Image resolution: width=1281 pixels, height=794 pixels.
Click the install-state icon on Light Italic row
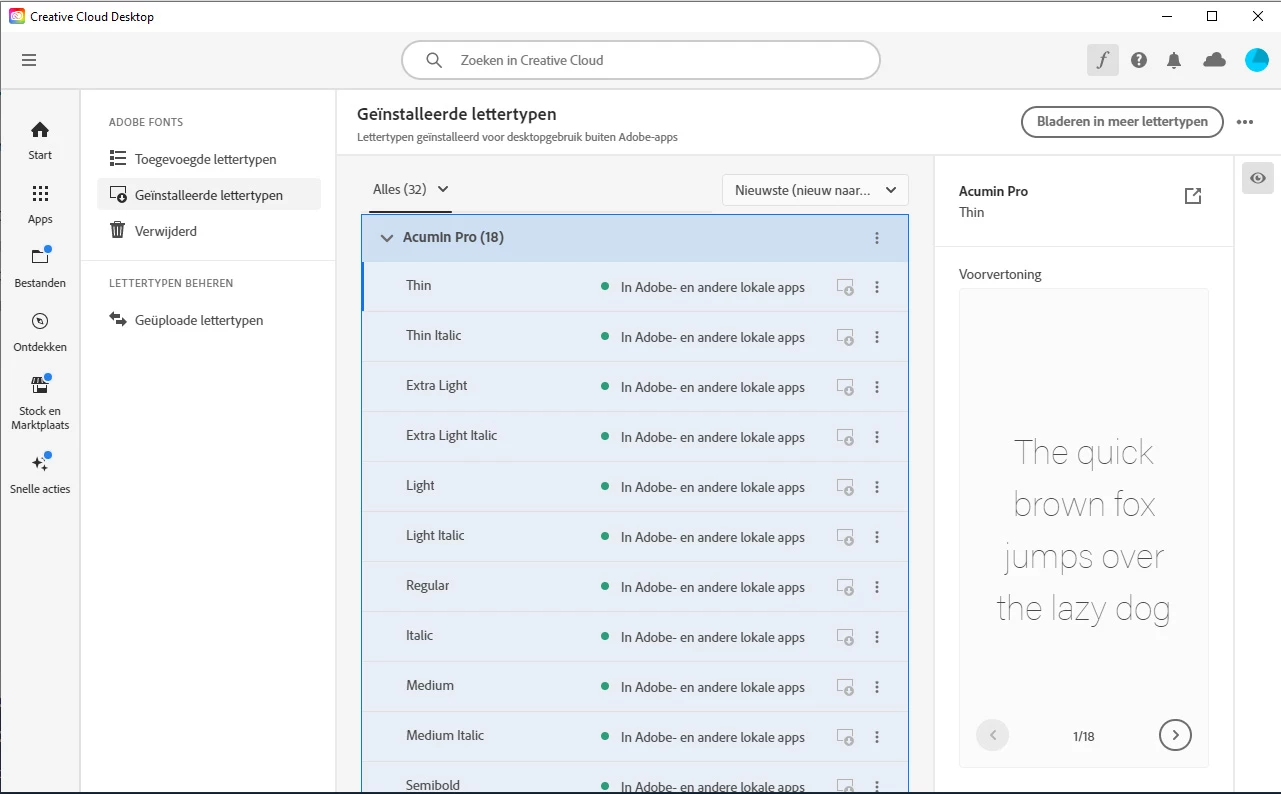coord(845,537)
